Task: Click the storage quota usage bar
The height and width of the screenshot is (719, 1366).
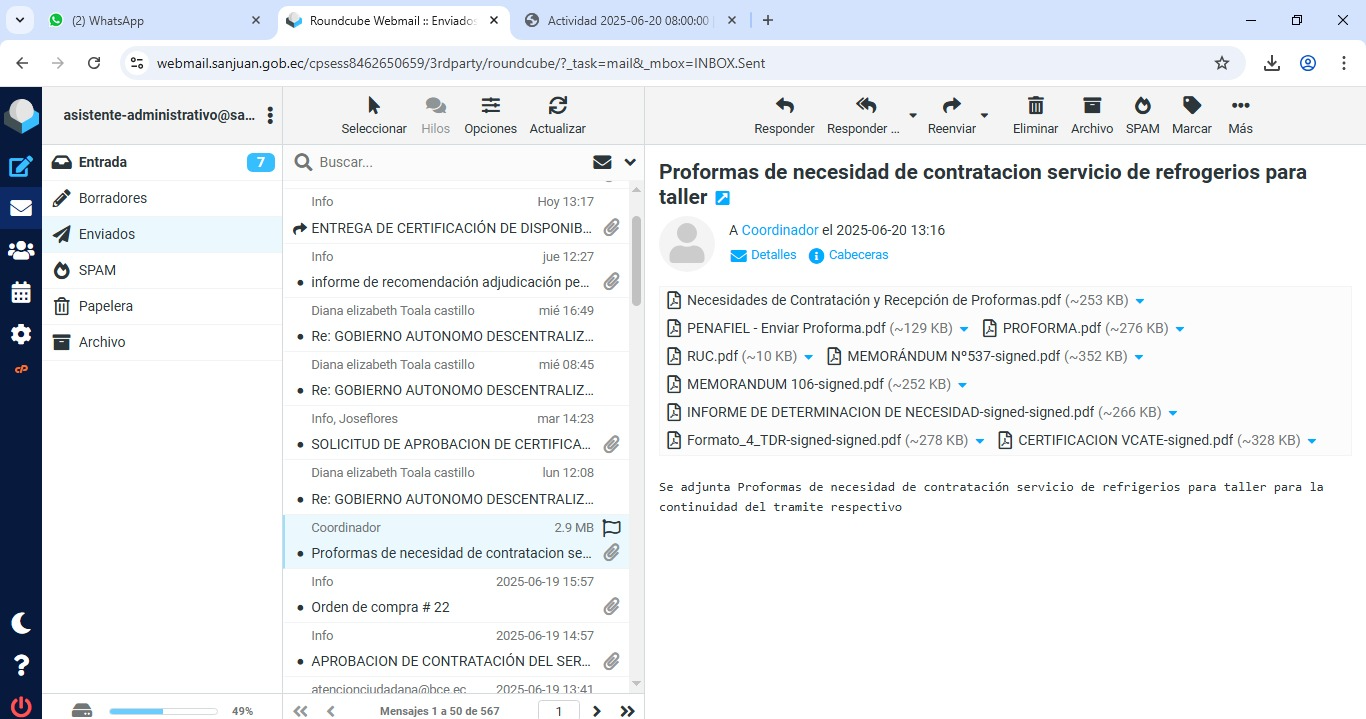Action: (x=163, y=711)
